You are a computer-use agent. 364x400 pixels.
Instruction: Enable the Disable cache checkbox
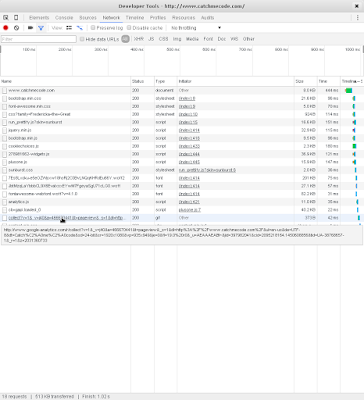pyautogui.click(x=129, y=28)
